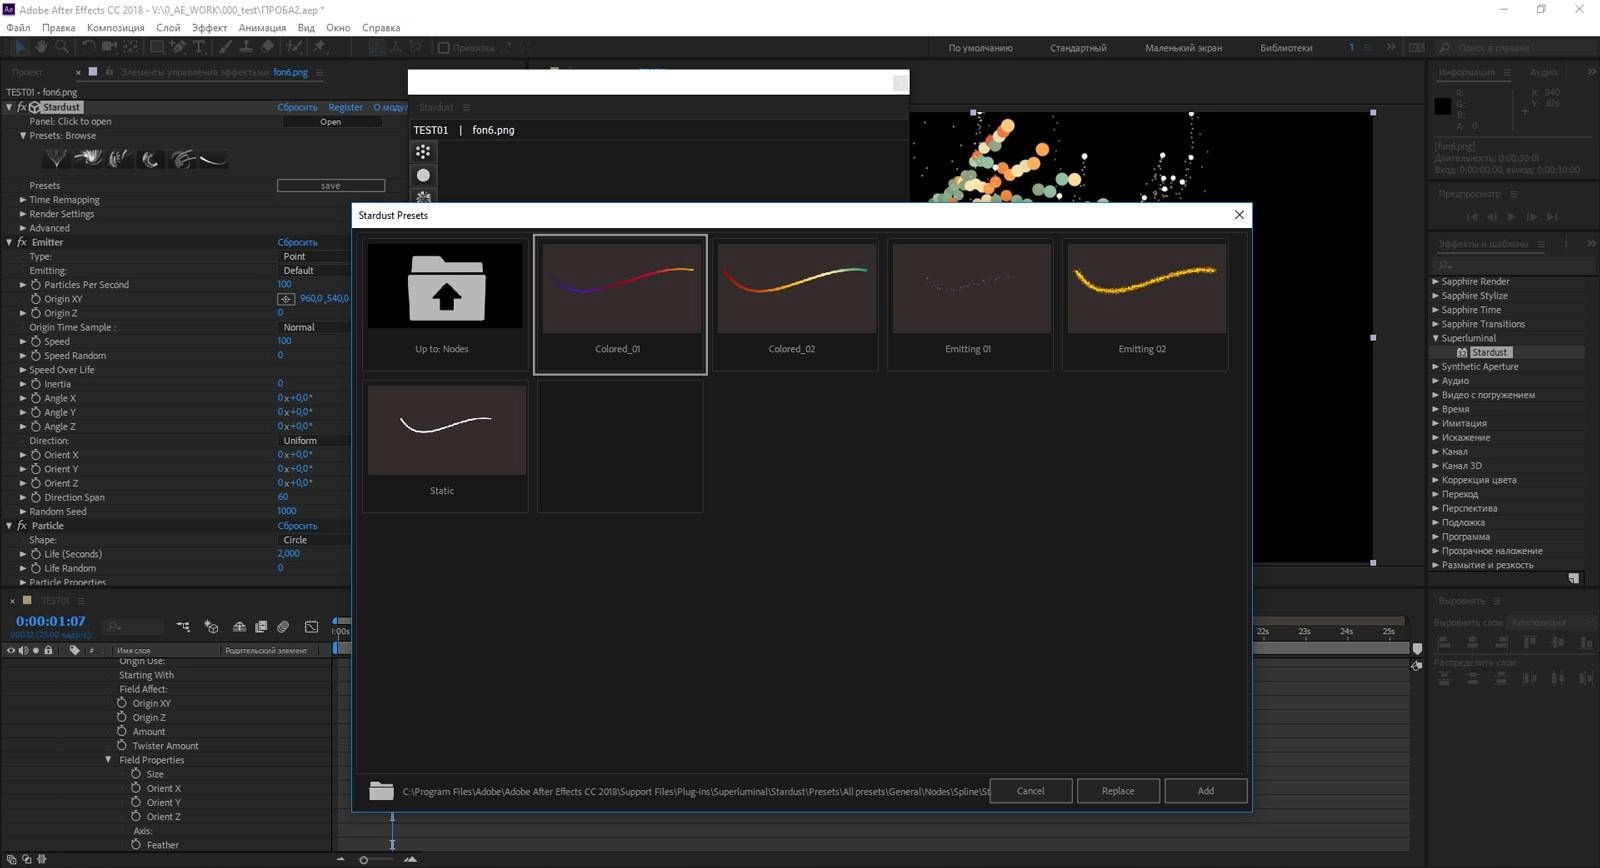This screenshot has height=868, width=1600.
Task: Click the Hide Shy Layers icon in timeline
Action: (239, 627)
